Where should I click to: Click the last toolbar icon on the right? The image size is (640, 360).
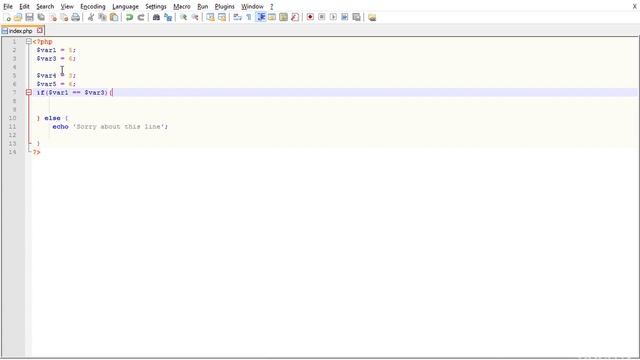point(372,17)
